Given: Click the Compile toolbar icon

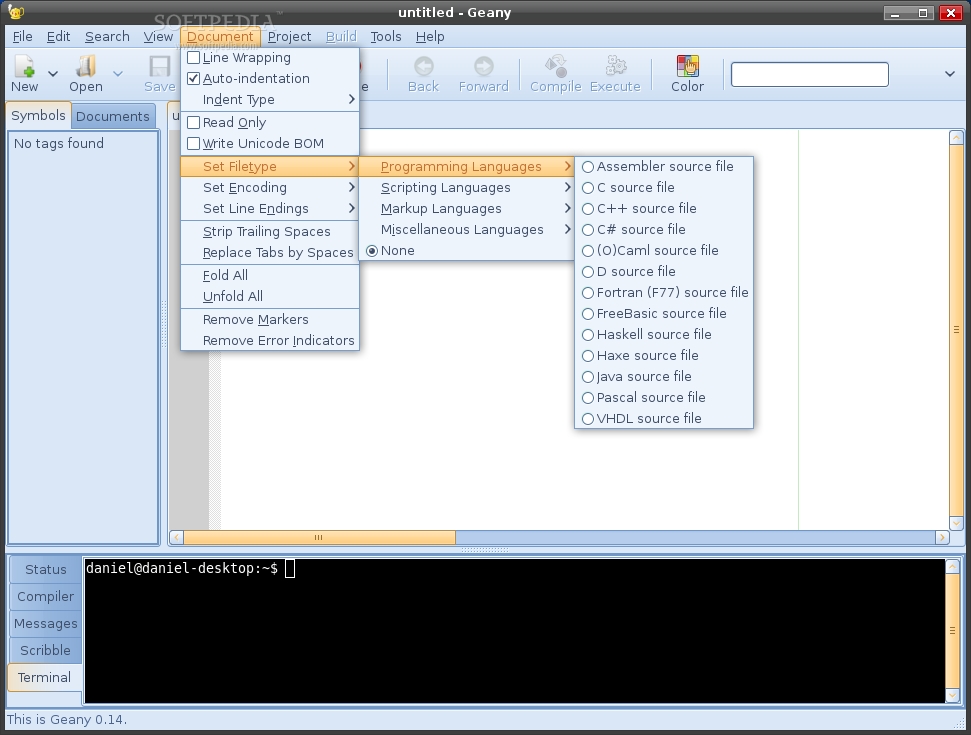Looking at the screenshot, I should click(555, 66).
